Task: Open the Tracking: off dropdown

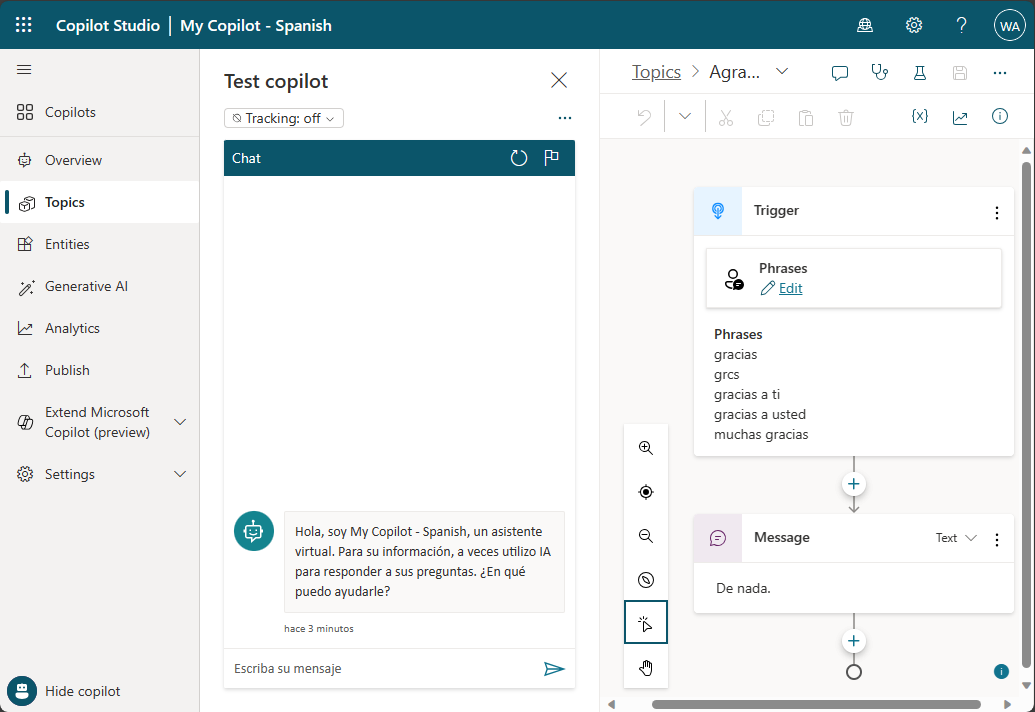Action: click(x=284, y=118)
